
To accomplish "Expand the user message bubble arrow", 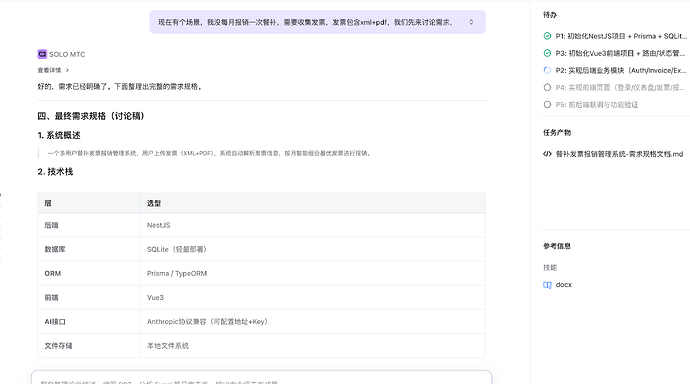I will coord(471,22).
